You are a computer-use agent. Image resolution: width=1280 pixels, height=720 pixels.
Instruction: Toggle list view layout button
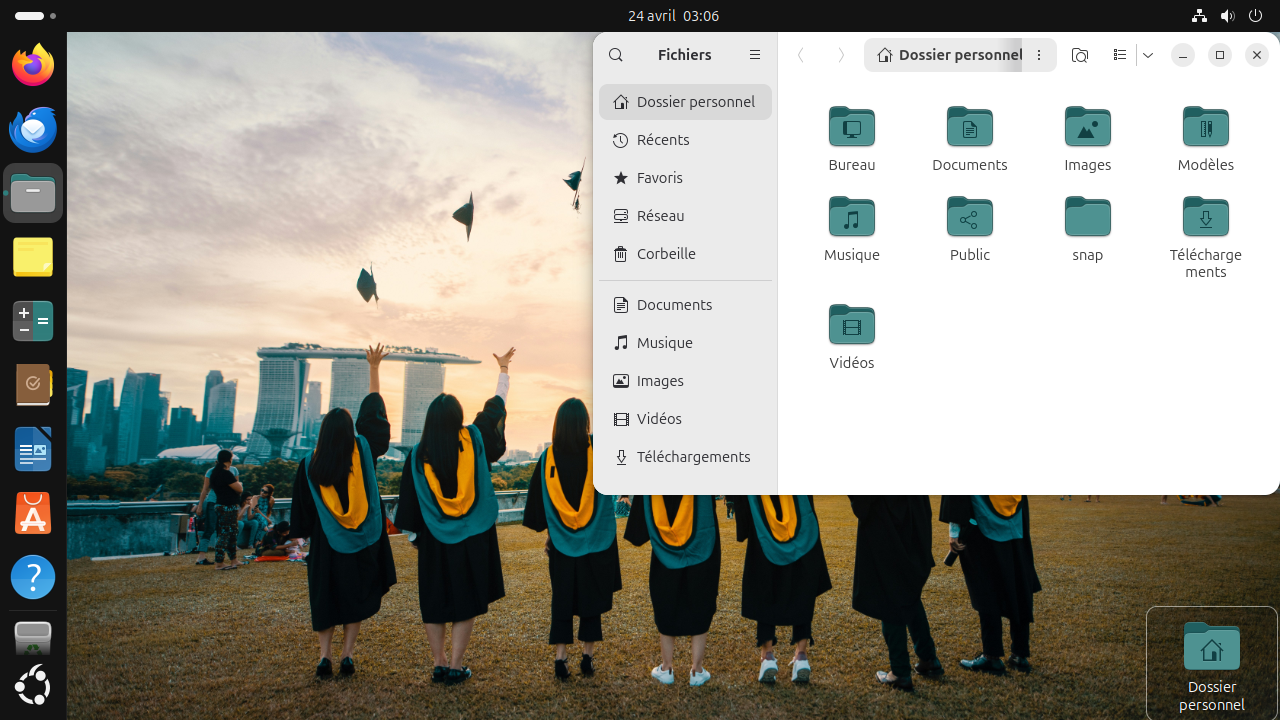[x=1120, y=55]
